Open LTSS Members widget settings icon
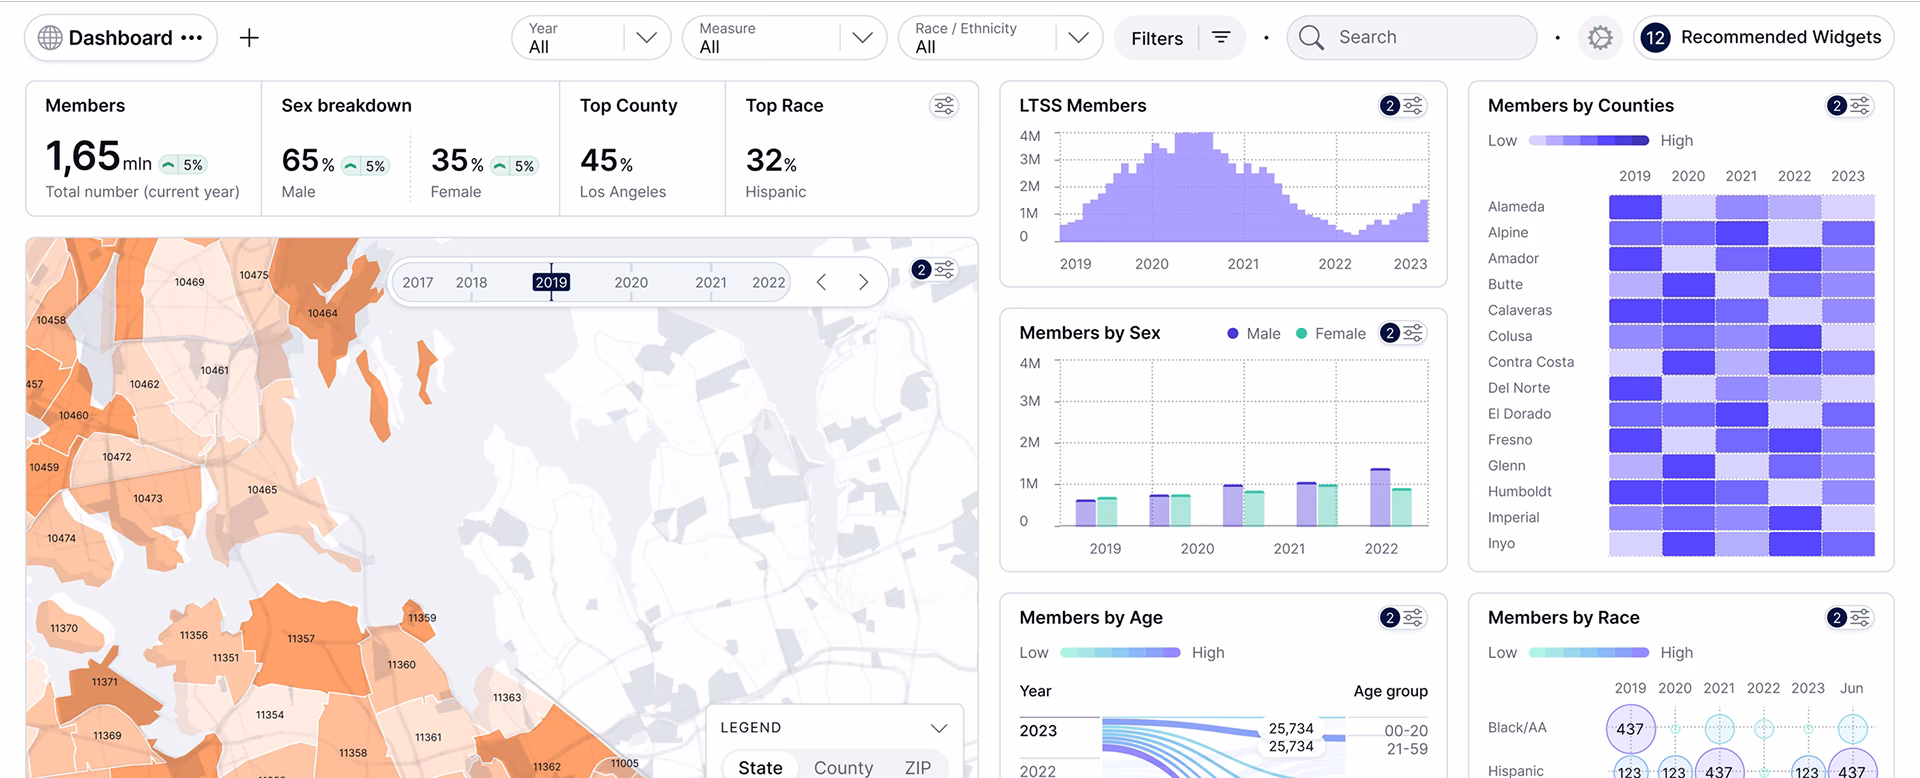The width and height of the screenshot is (1920, 778). pyautogui.click(x=1412, y=106)
